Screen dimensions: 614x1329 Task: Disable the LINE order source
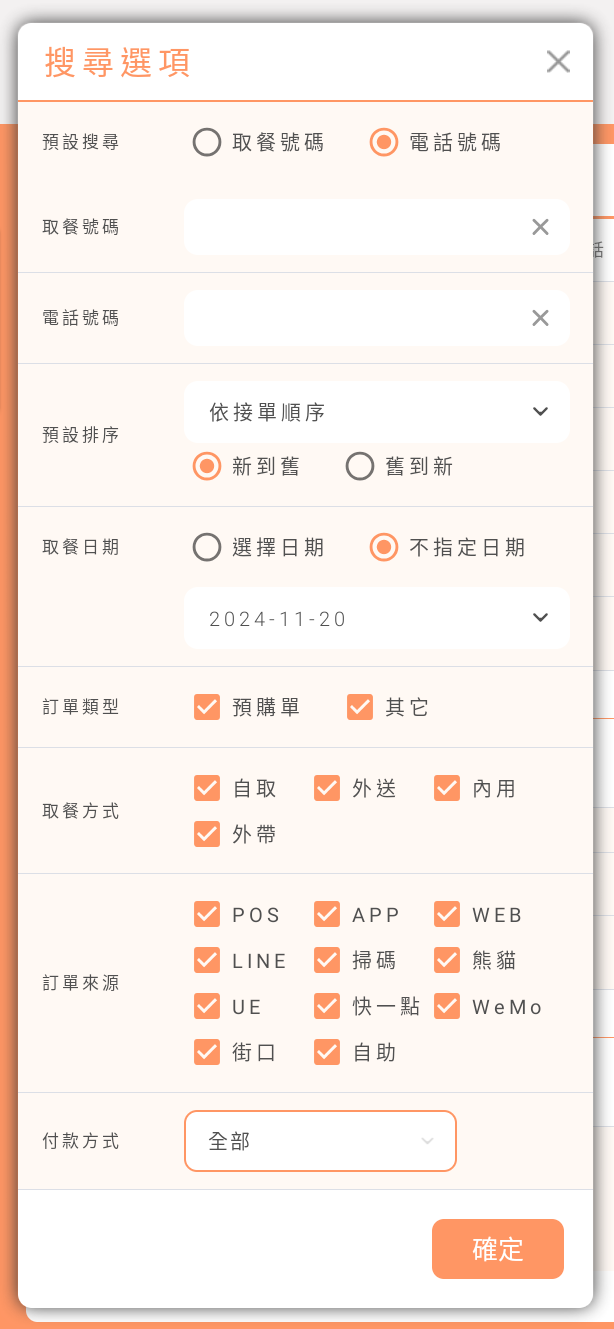coord(207,960)
